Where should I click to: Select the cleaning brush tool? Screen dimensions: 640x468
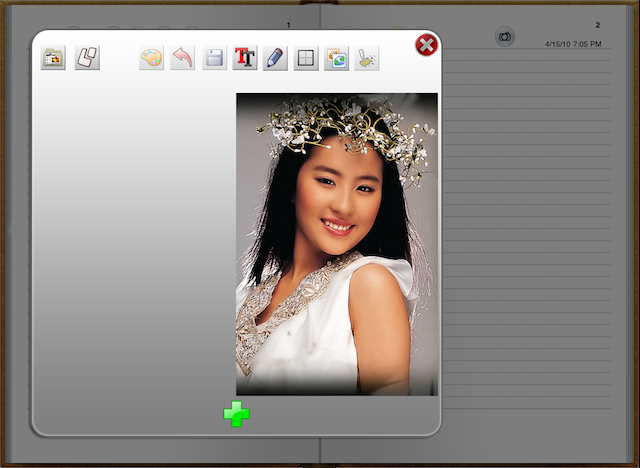pyautogui.click(x=367, y=58)
